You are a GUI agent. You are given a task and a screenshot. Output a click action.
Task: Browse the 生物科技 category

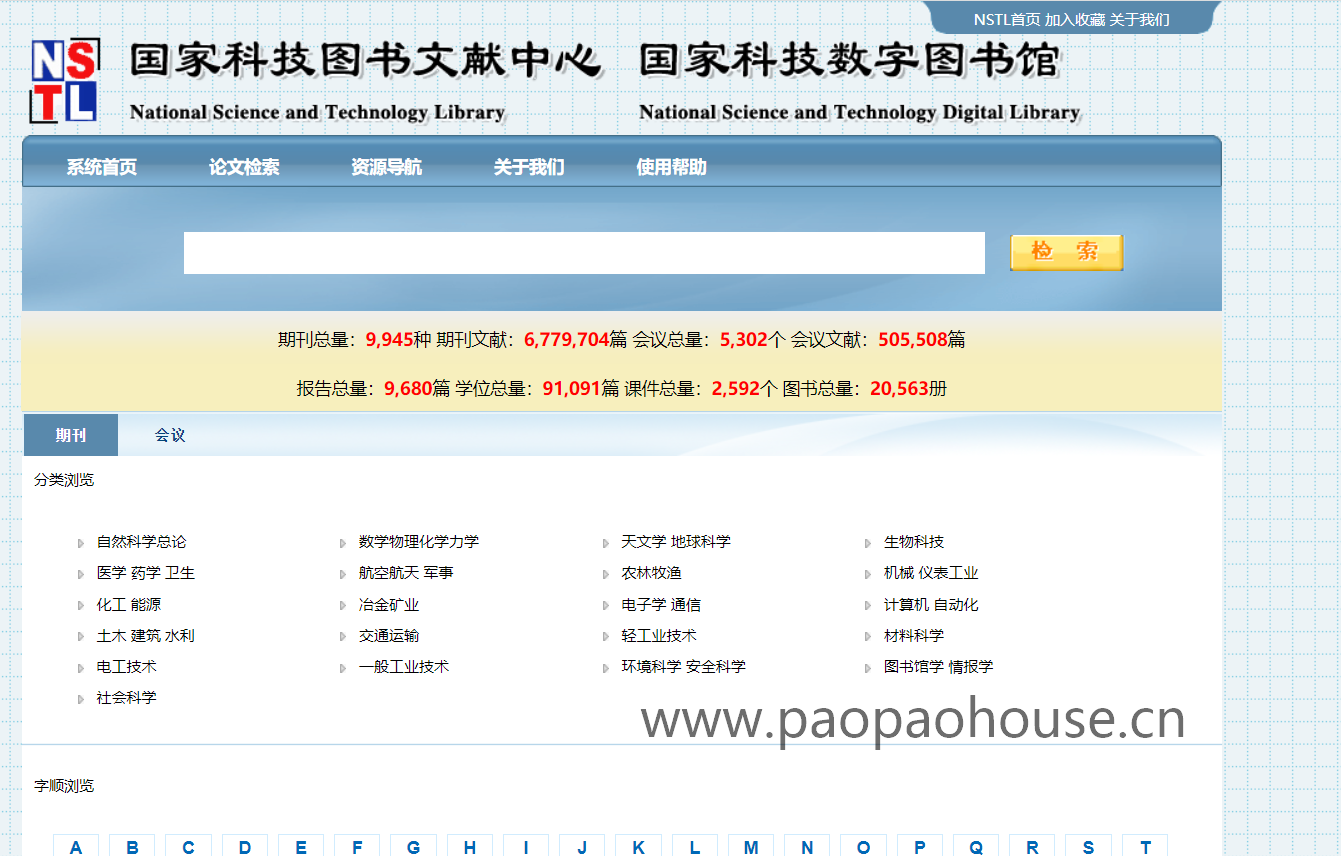coord(914,542)
